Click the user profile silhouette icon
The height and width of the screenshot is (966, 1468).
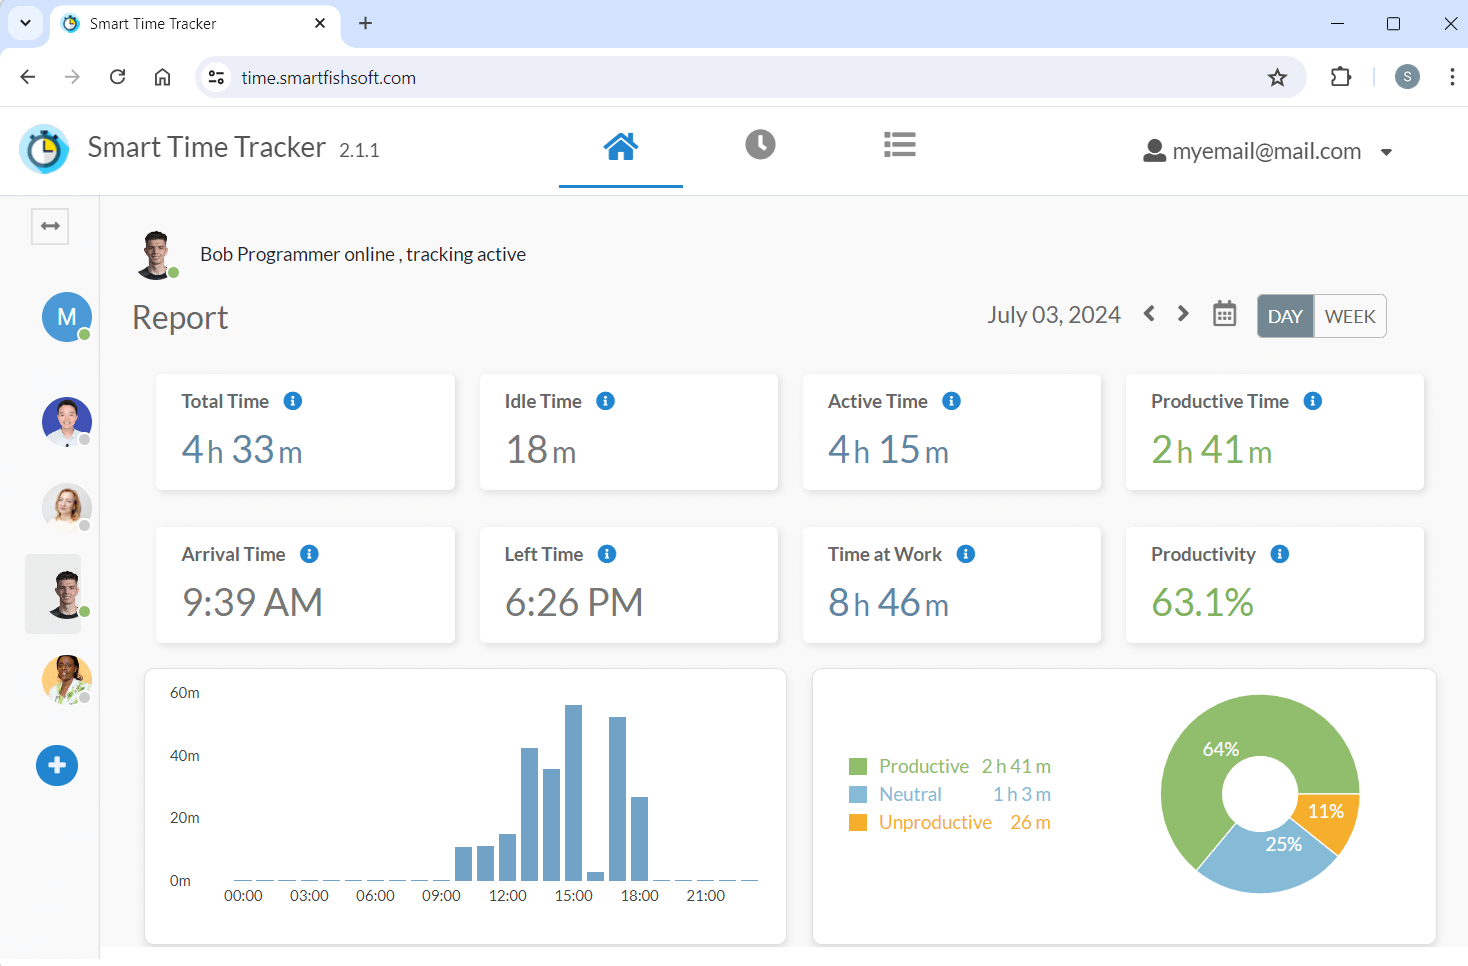click(1154, 151)
